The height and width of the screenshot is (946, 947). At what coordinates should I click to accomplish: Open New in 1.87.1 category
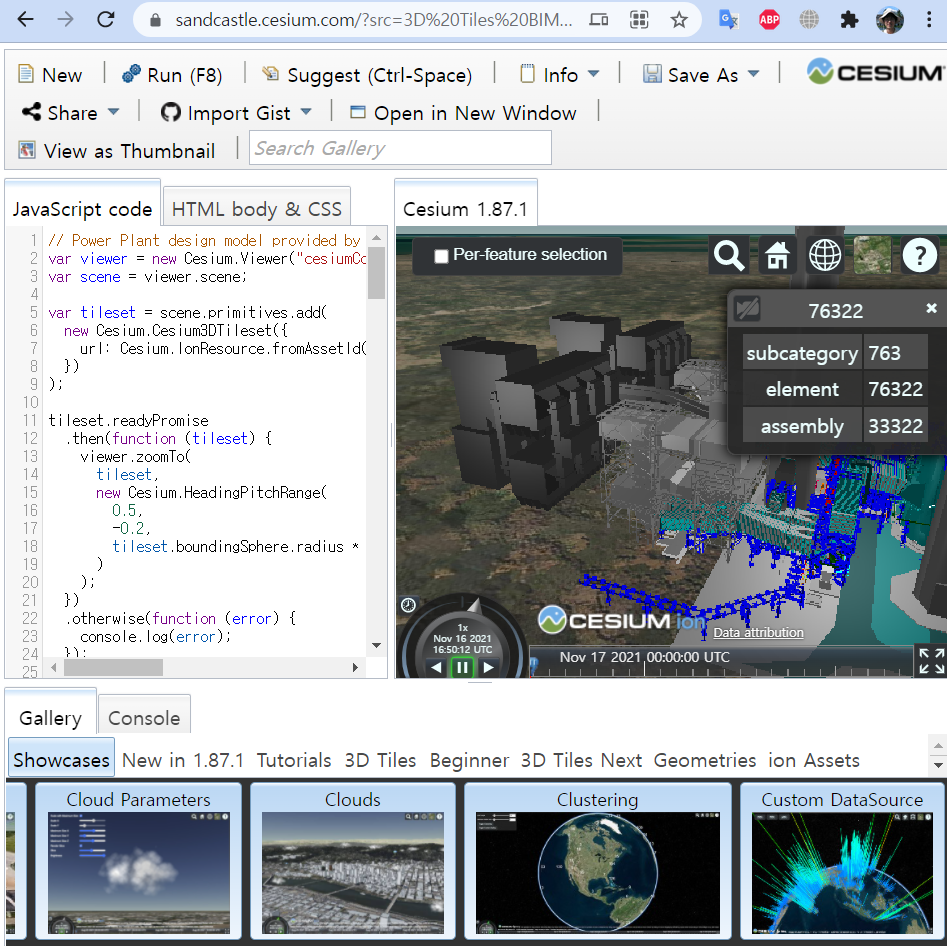183,760
